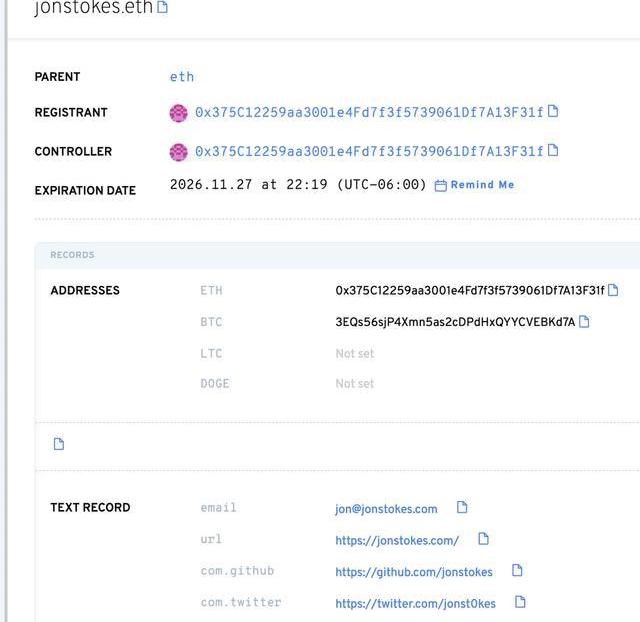This screenshot has height=622, width=640.
Task: Copy the url text record
Action: 483,539
